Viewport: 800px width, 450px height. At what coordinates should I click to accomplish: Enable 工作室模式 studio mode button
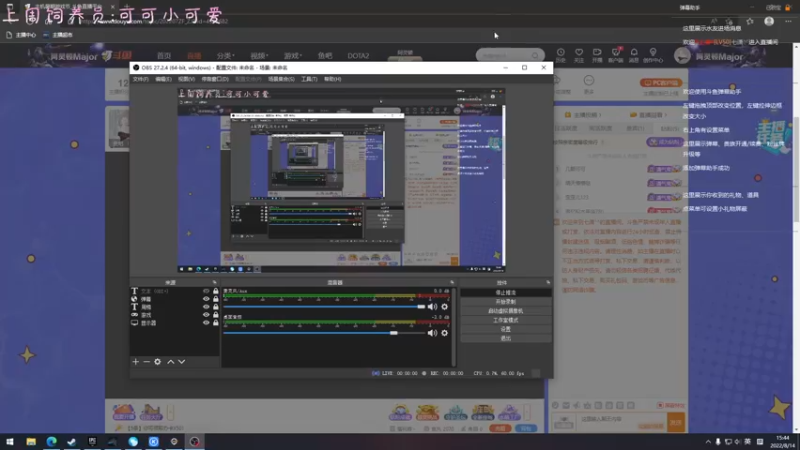tap(506, 320)
